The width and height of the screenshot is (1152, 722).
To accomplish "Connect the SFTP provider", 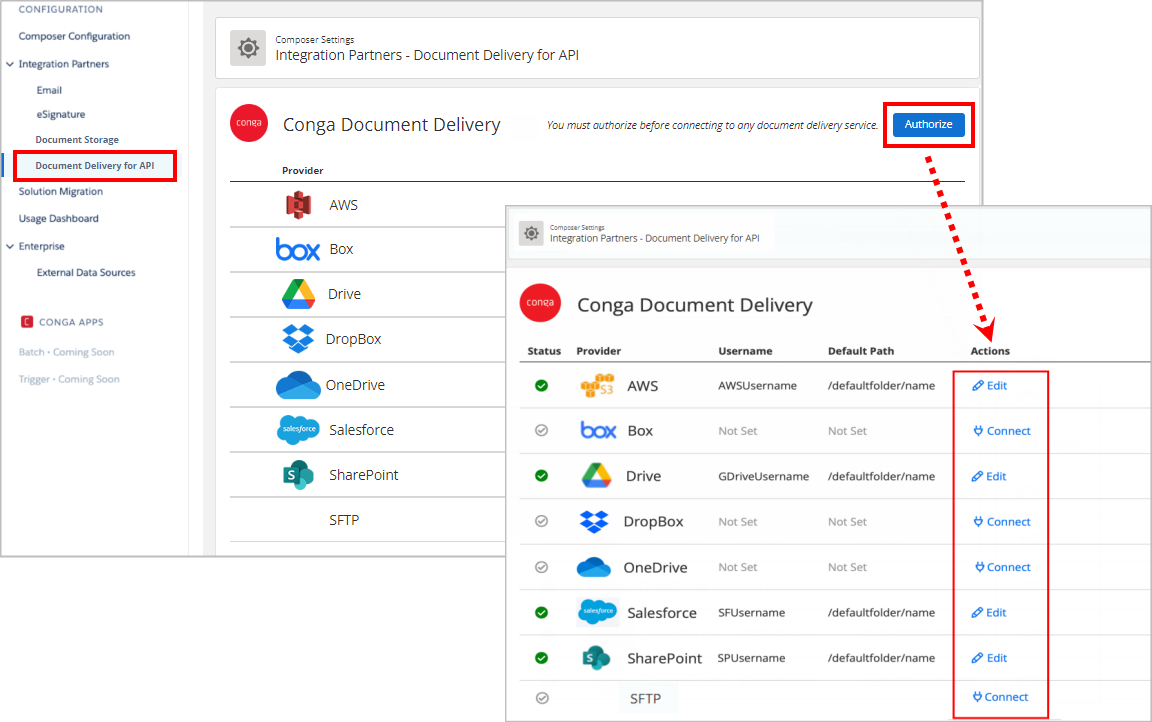I will tap(1001, 697).
